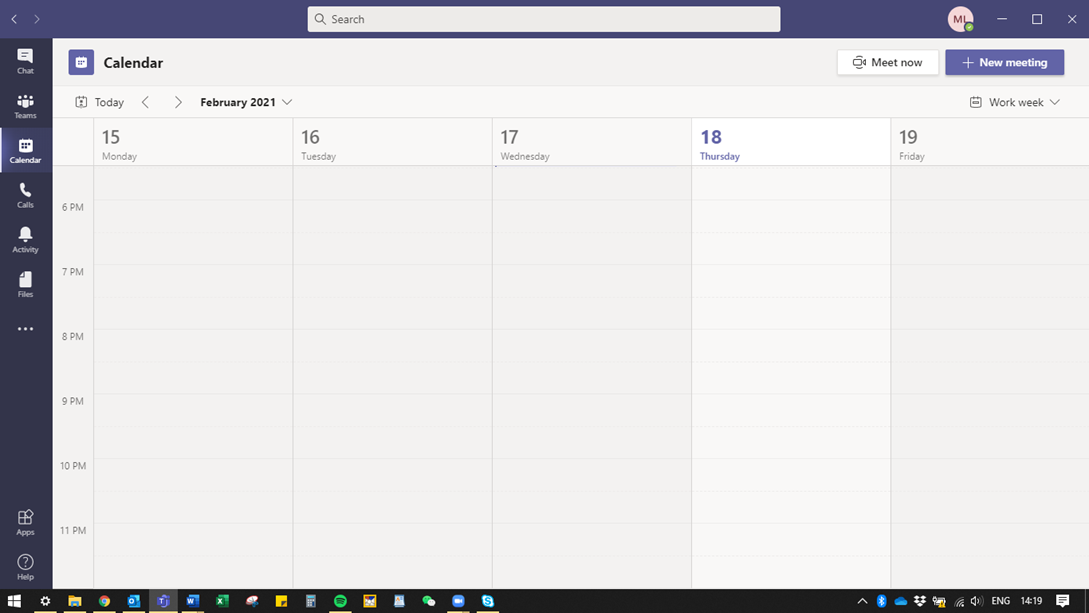Jump to Today in the calendar
The width and height of the screenshot is (1089, 613).
(x=100, y=102)
